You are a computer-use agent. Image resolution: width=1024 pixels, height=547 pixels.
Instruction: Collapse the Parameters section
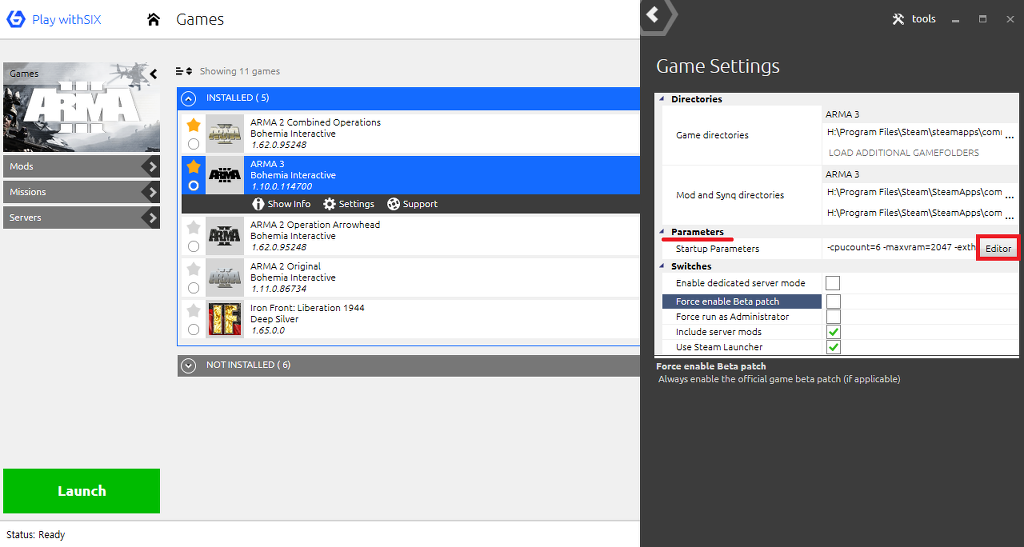tap(662, 232)
